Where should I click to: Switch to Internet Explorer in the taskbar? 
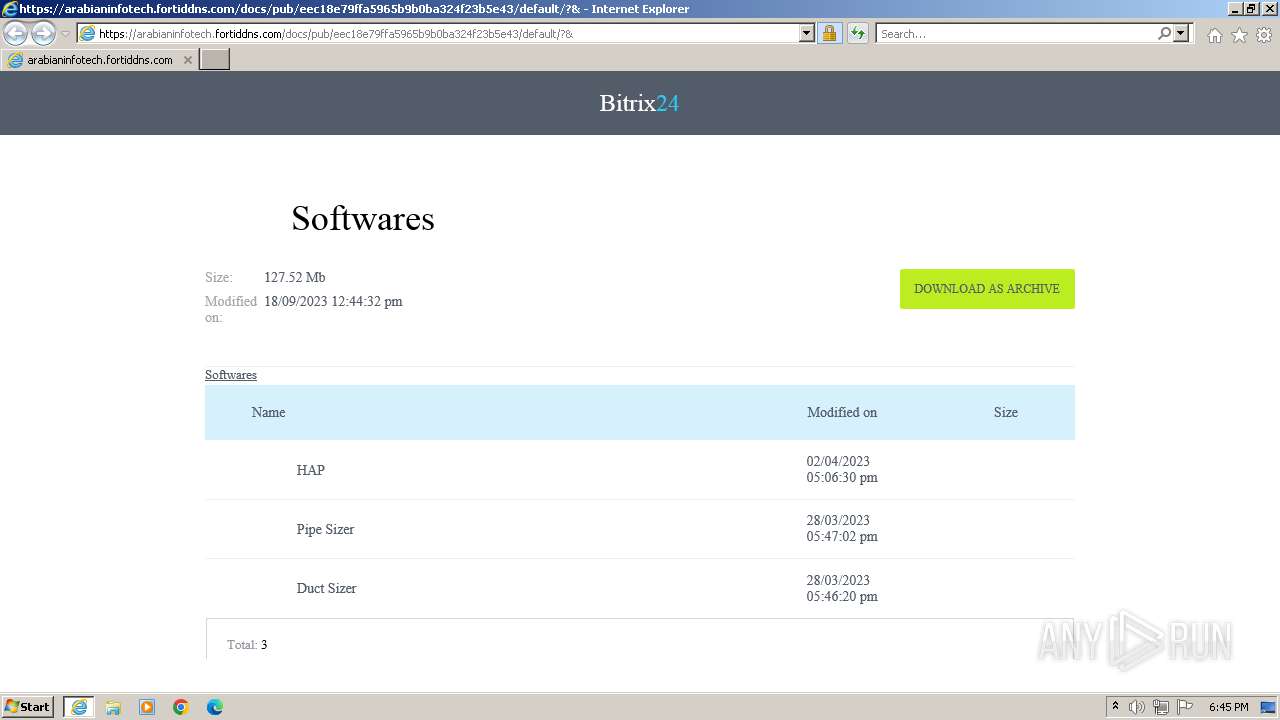point(79,707)
